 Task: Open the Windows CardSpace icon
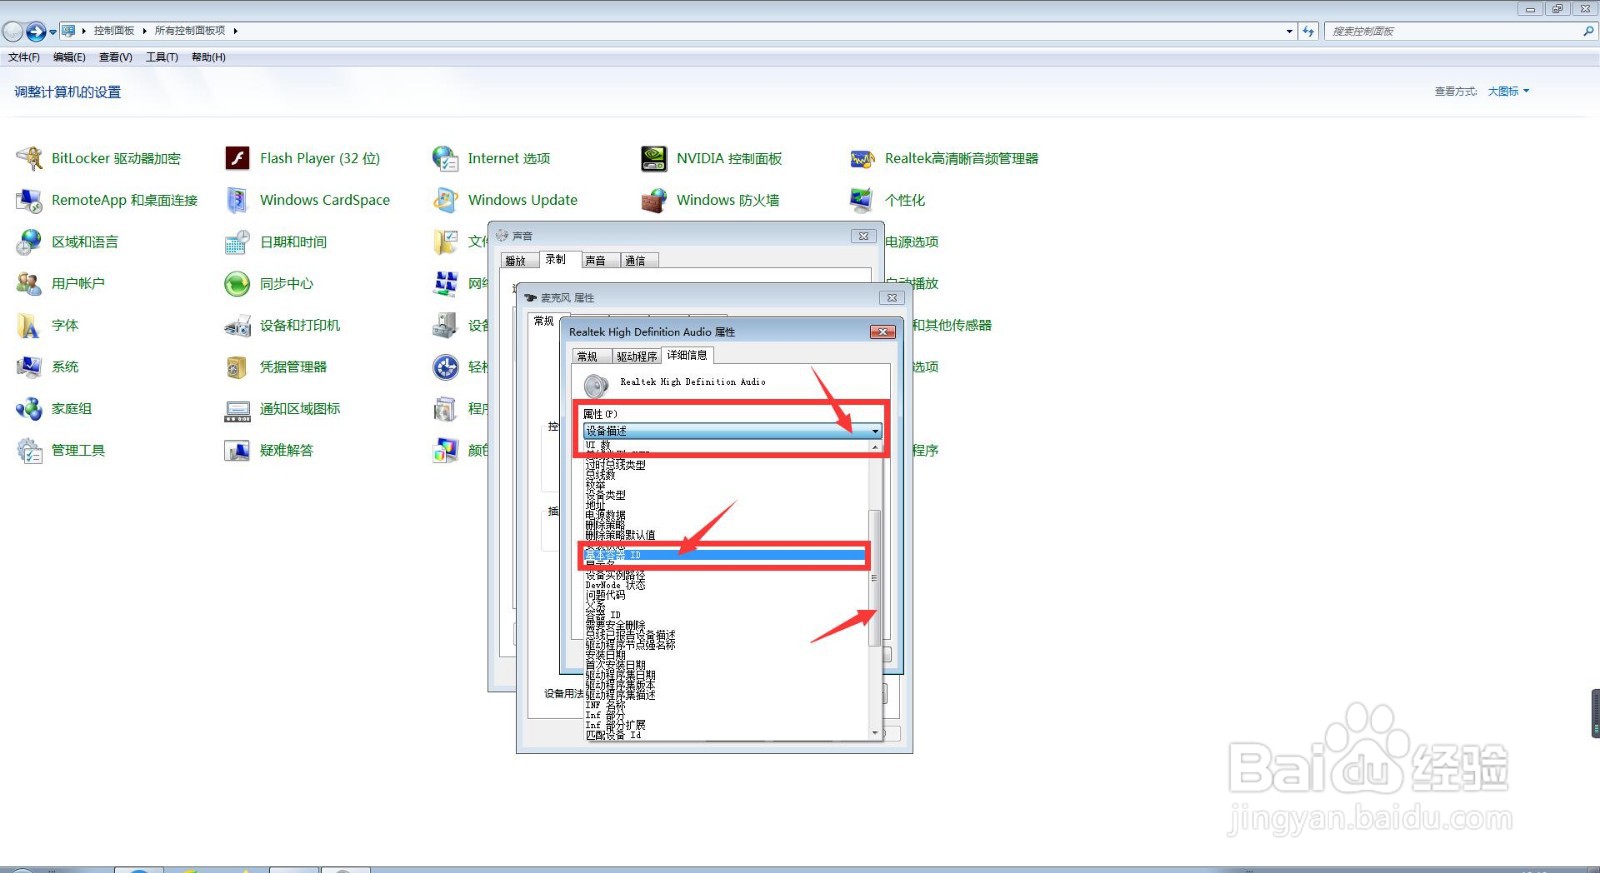[x=237, y=200]
